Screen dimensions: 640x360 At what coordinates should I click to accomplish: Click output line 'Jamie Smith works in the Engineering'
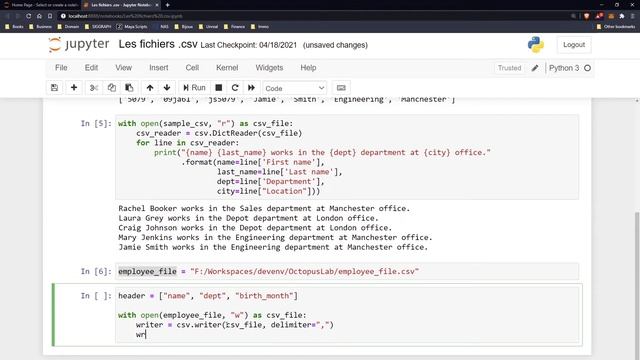coord(273,247)
